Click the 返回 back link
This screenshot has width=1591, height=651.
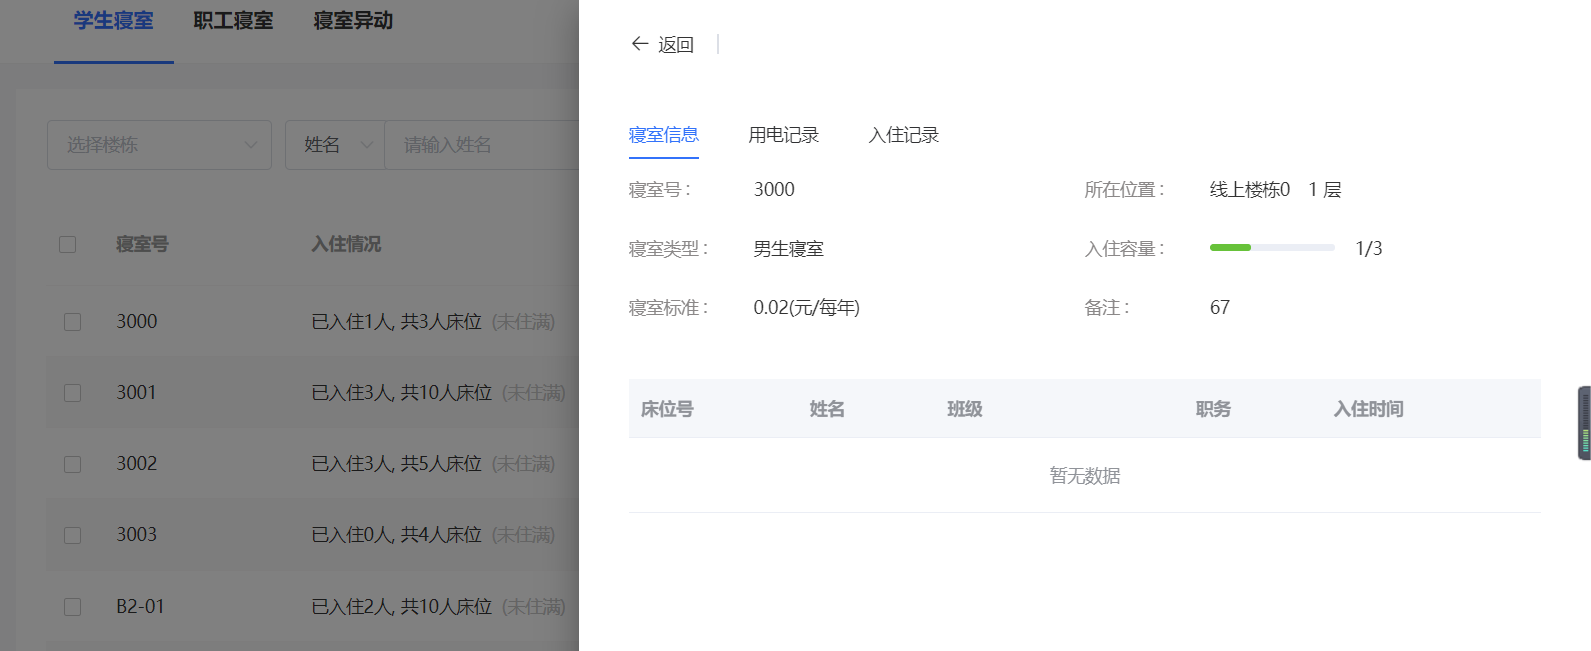click(675, 45)
